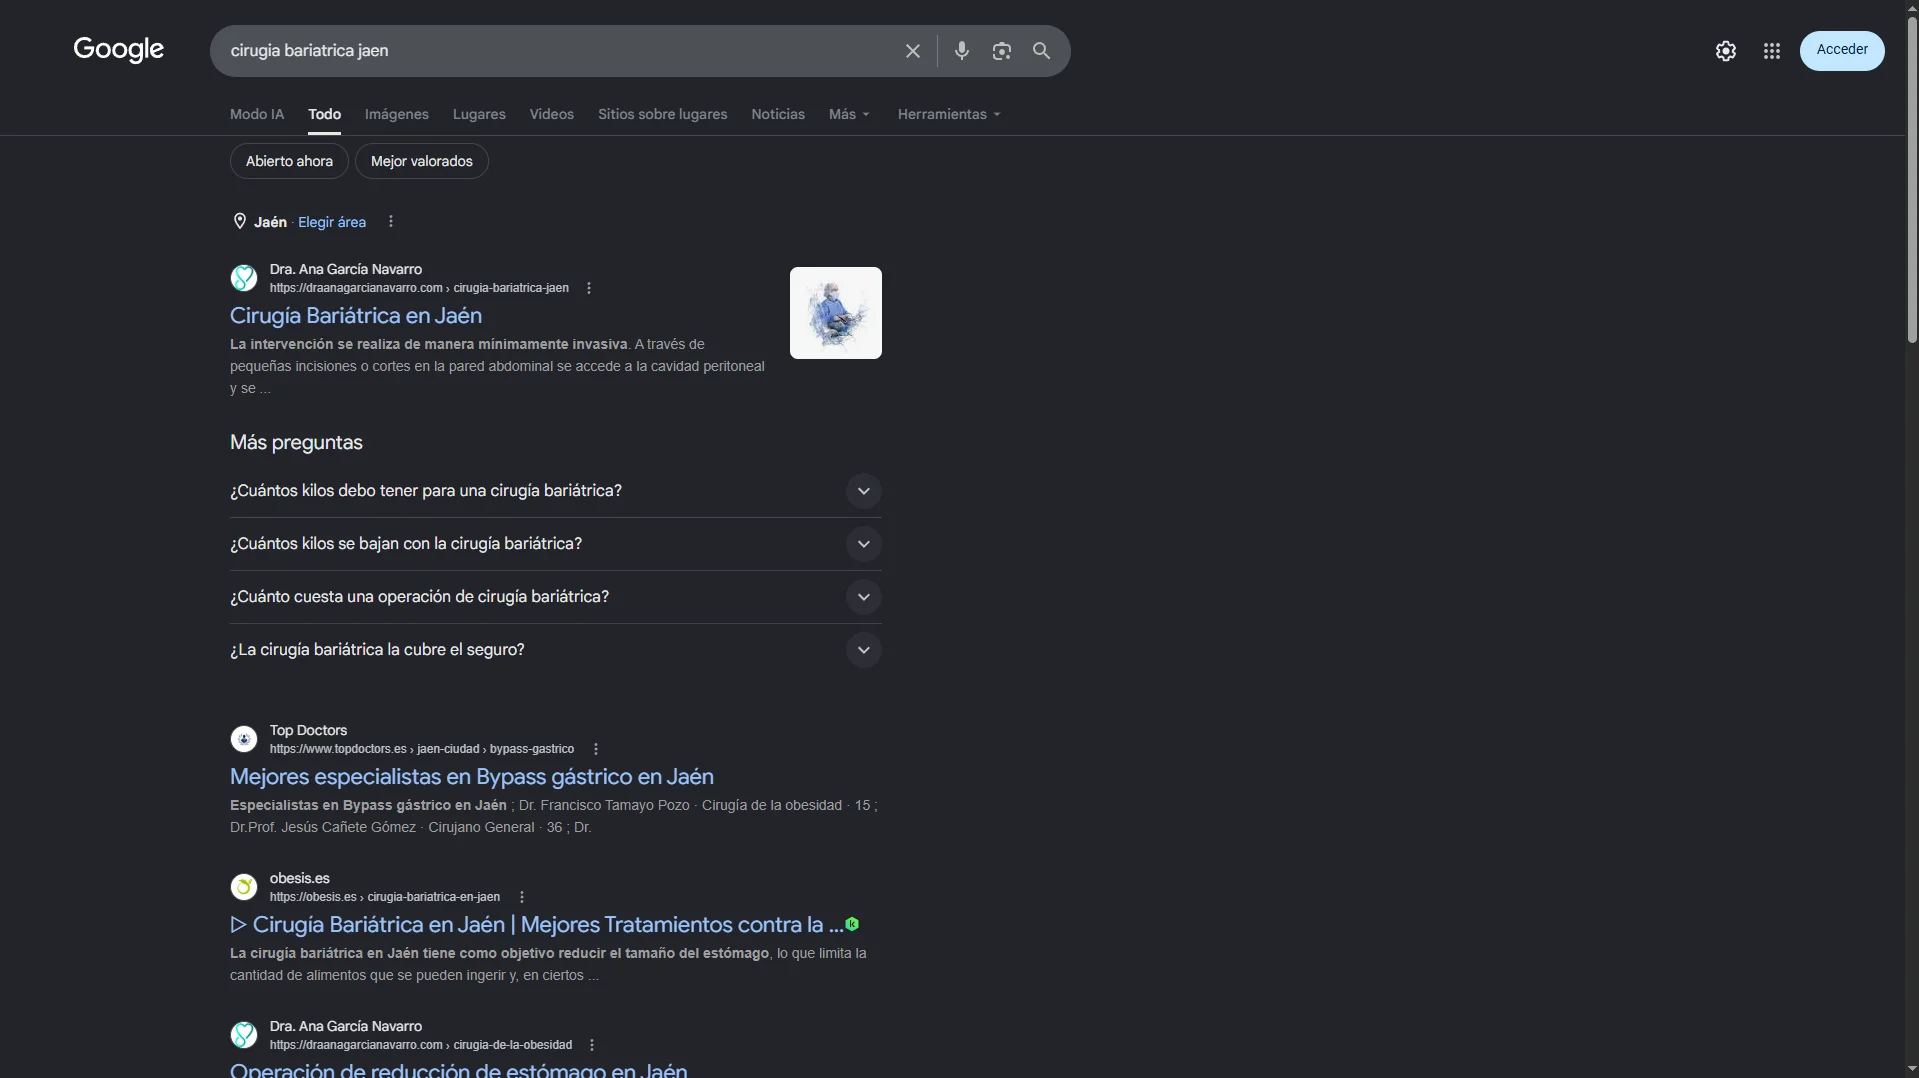Open more options for Top Doctors result
The width and height of the screenshot is (1919, 1078).
596,749
